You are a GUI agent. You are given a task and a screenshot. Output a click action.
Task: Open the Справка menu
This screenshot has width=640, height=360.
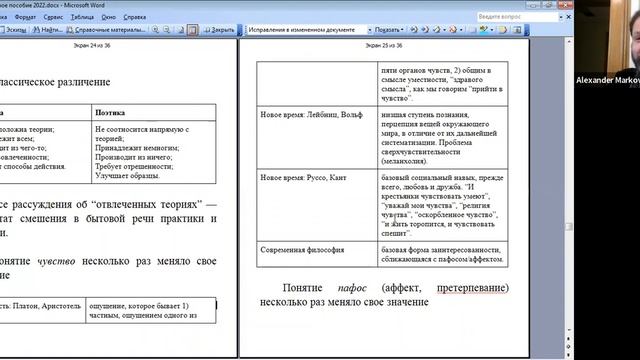tap(134, 17)
